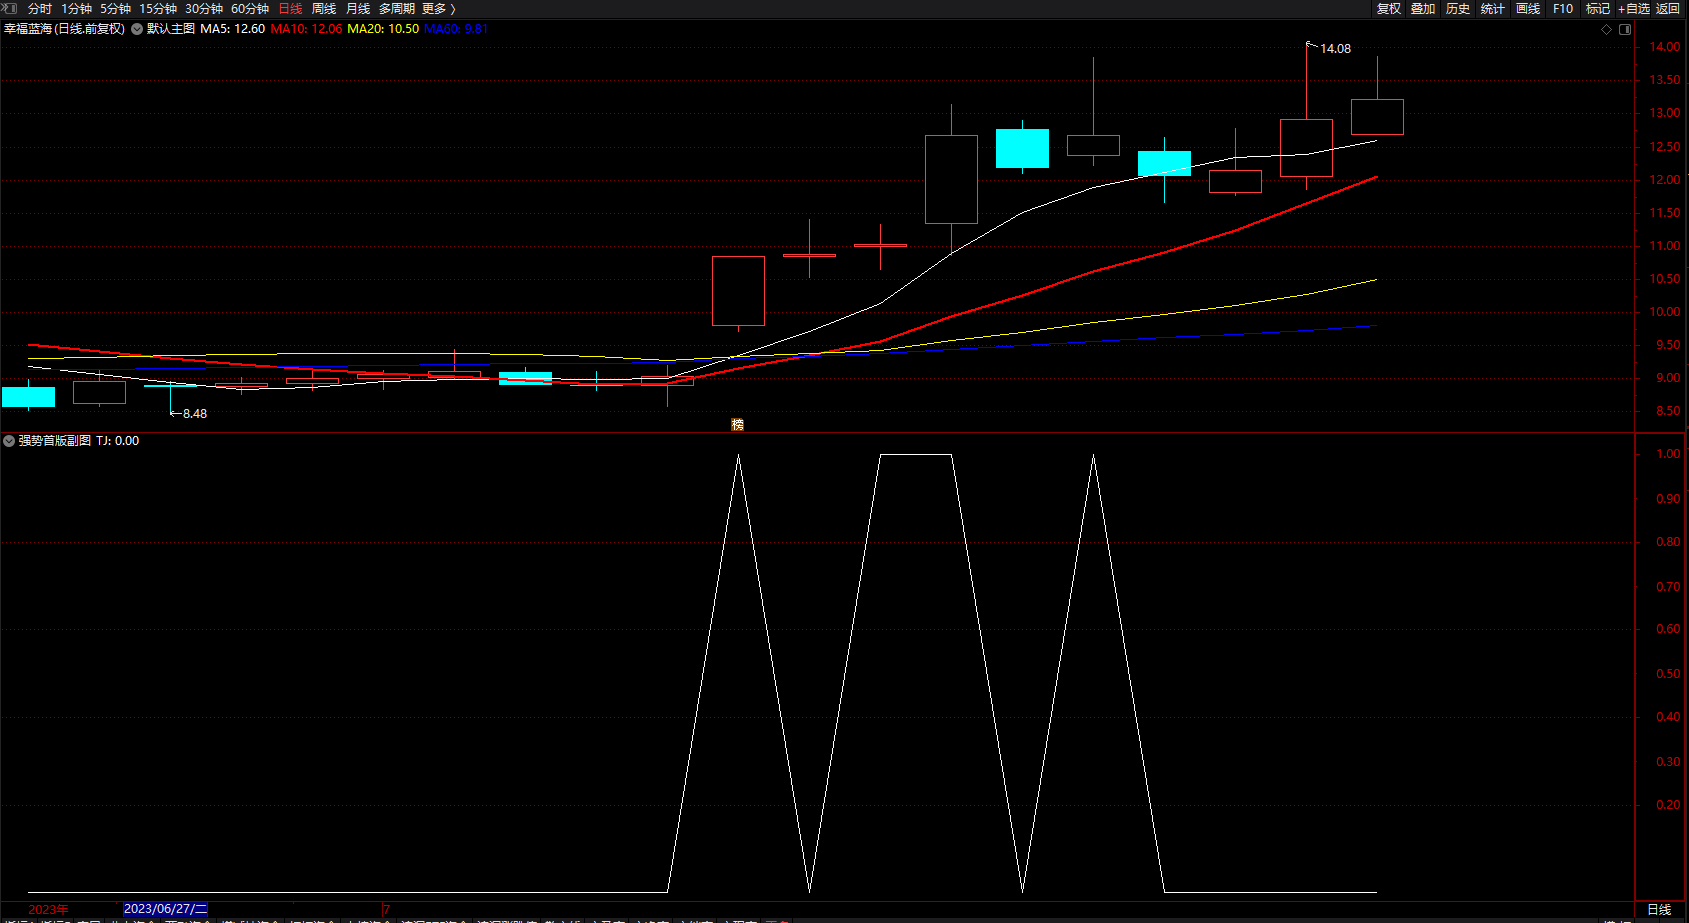Image resolution: width=1689 pixels, height=923 pixels.
Task: Open the 复权 adjustment options
Action: [x=1389, y=9]
